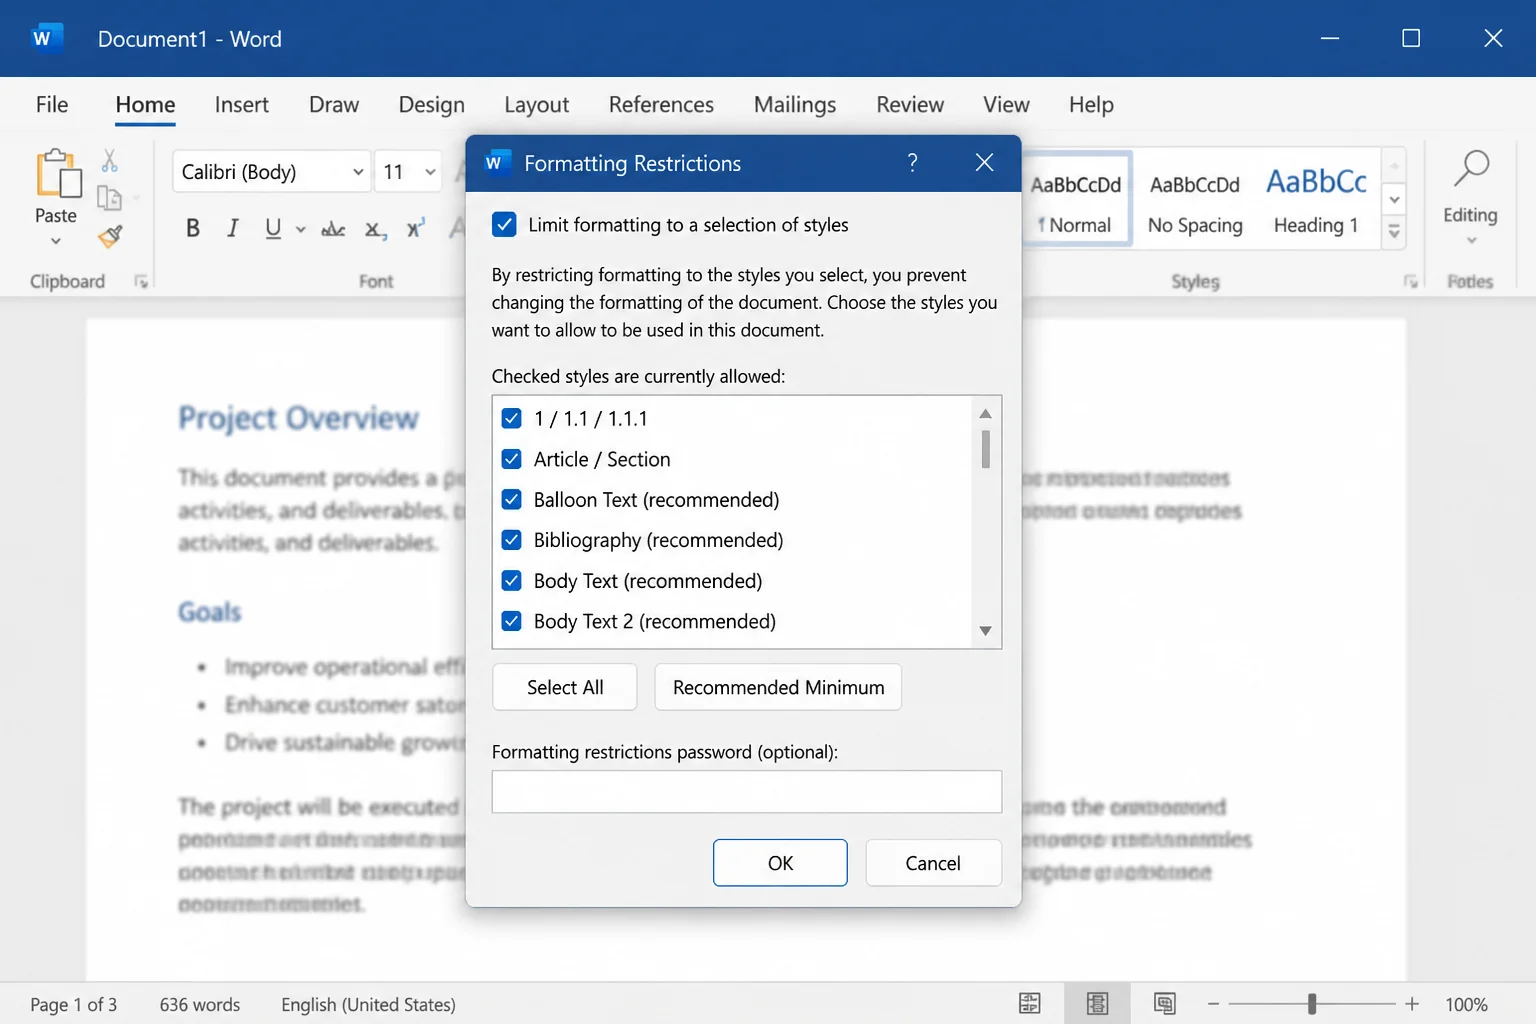Uncheck the 1 / 1.1 / 1.1.1 style

click(511, 418)
